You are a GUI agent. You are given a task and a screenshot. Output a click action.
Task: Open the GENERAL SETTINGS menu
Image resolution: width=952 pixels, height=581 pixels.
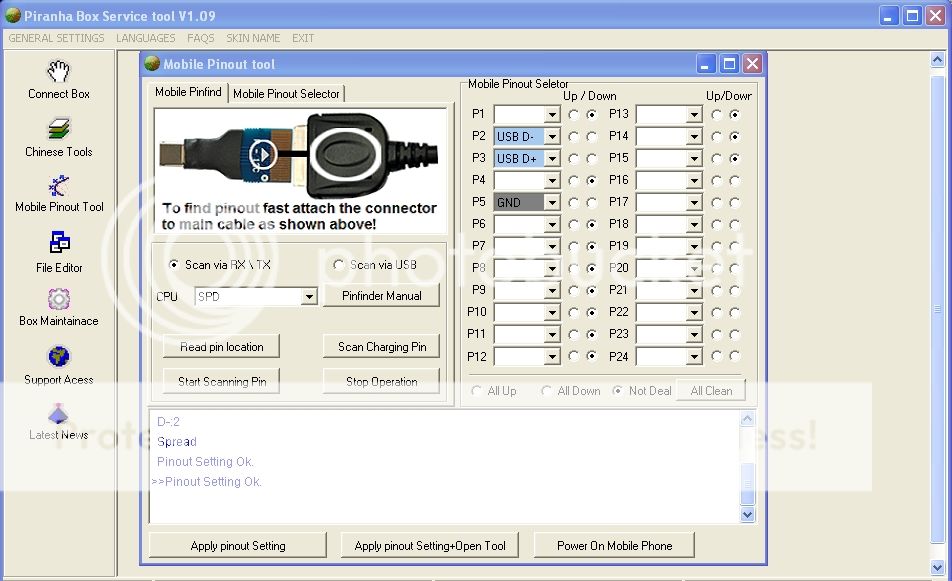pyautogui.click(x=56, y=38)
